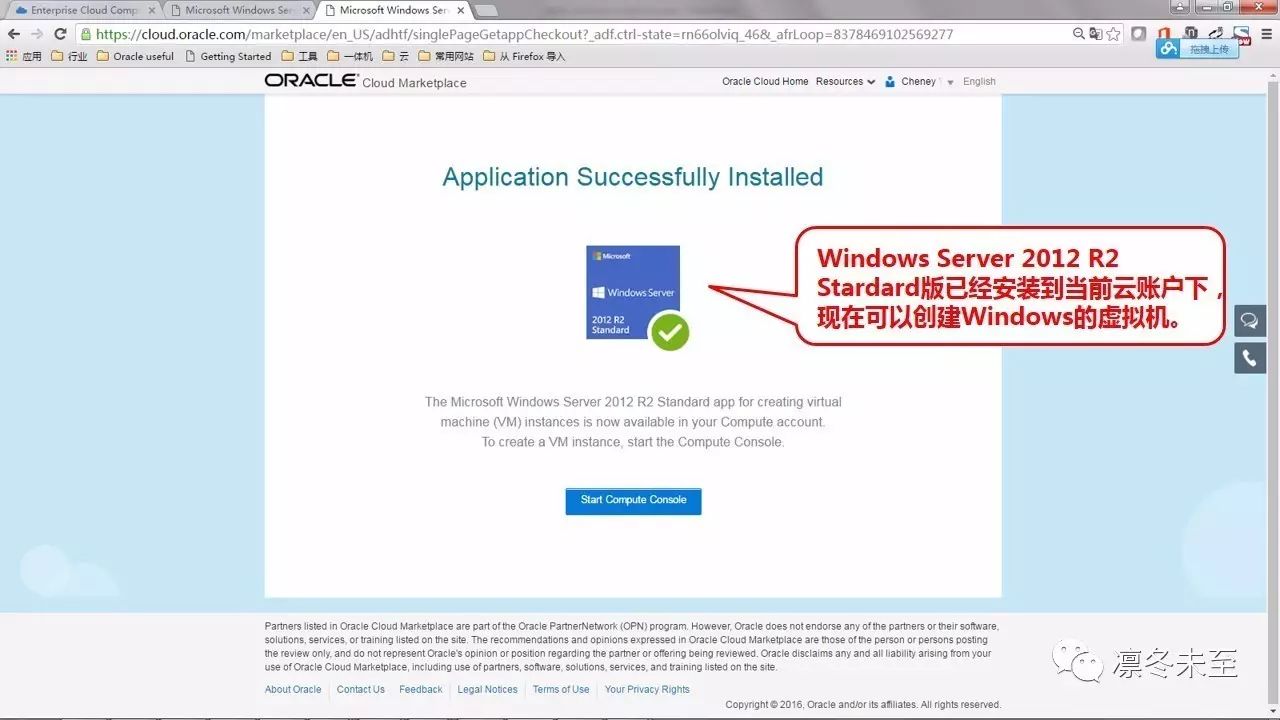Open the Oracle useful bookmark folder

[135, 56]
